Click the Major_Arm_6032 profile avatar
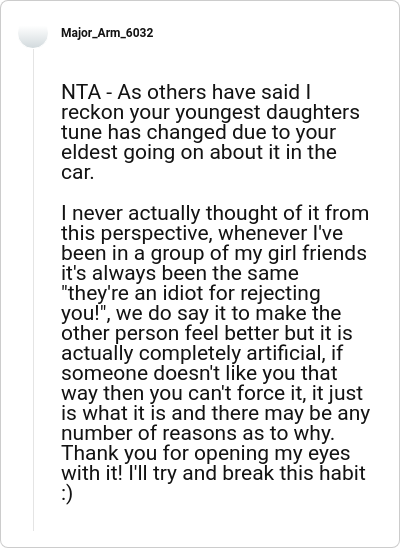 [33, 33]
